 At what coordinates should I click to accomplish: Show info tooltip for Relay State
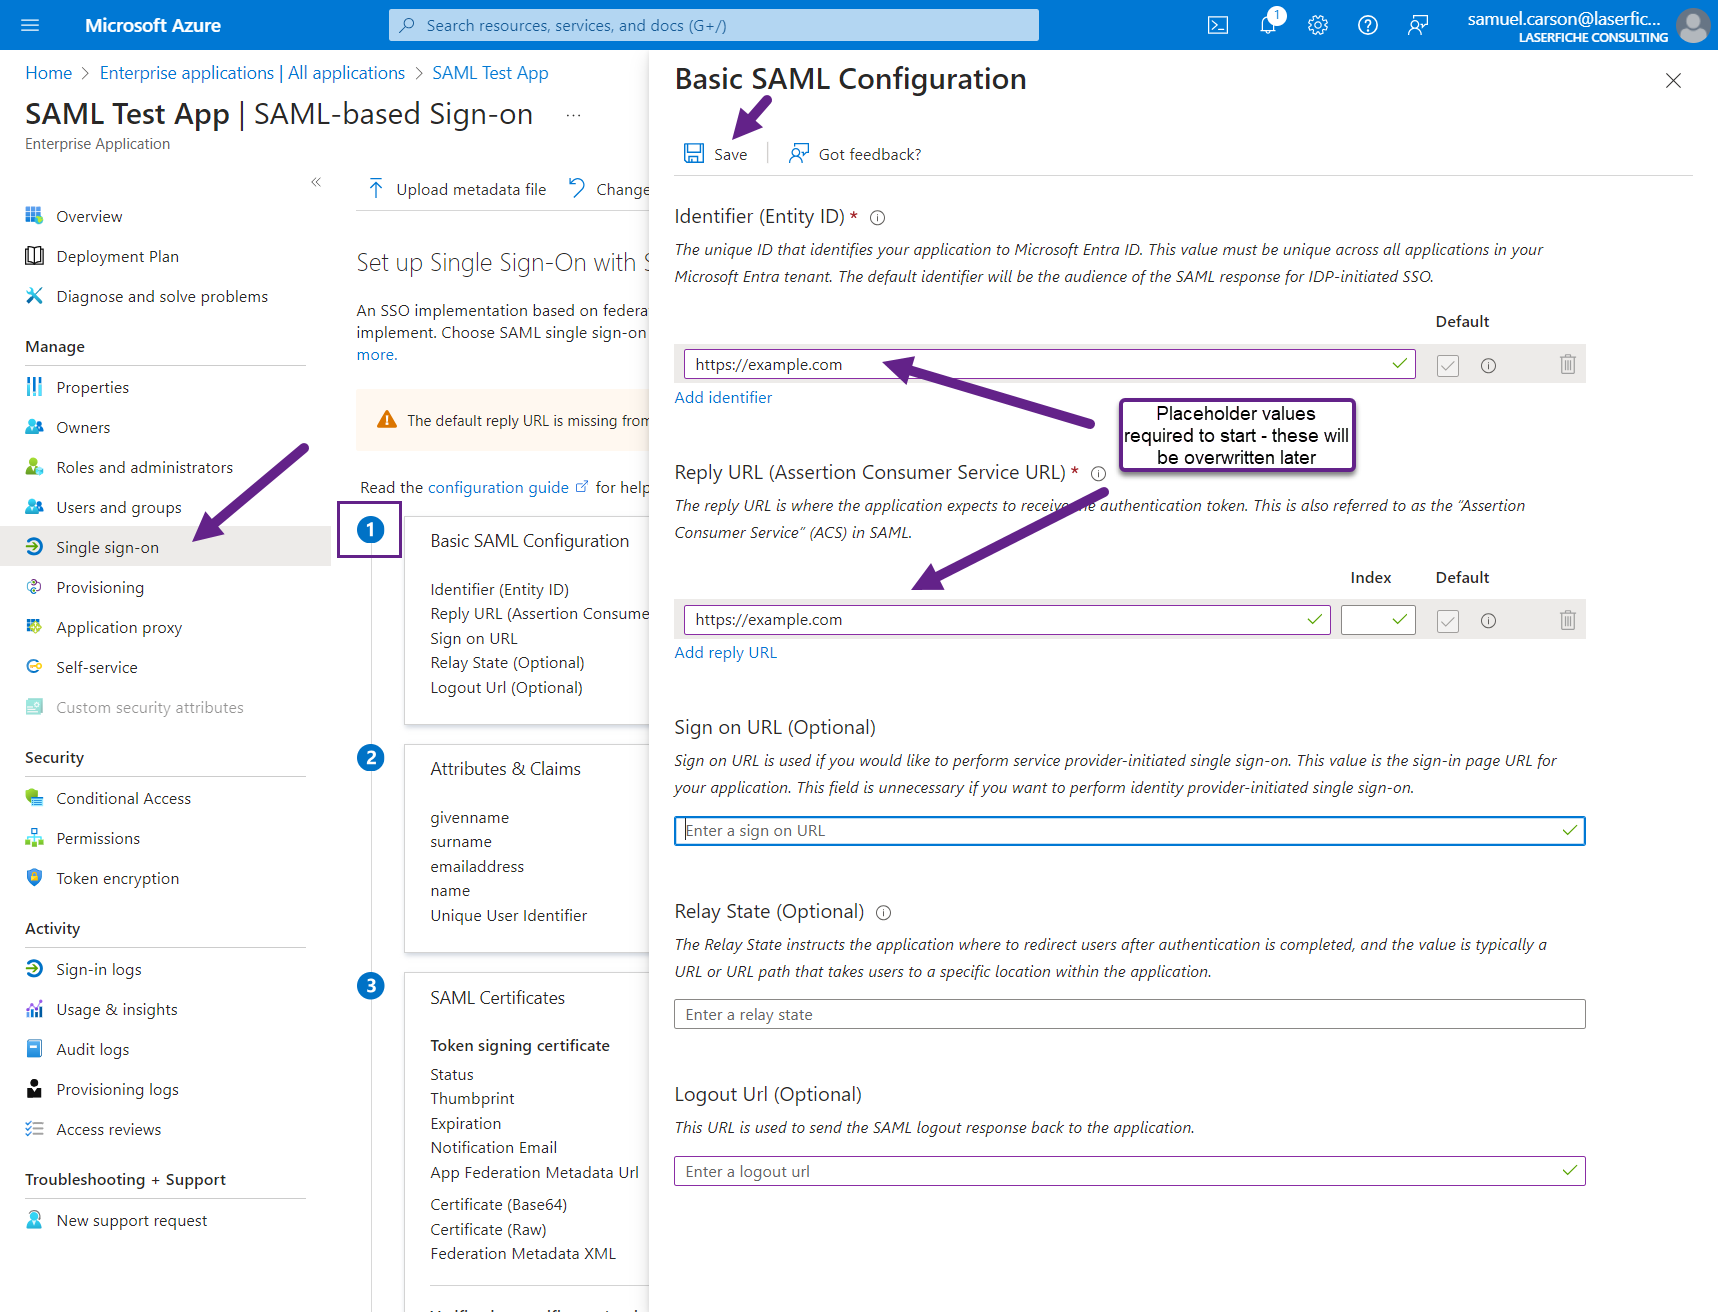point(883,912)
